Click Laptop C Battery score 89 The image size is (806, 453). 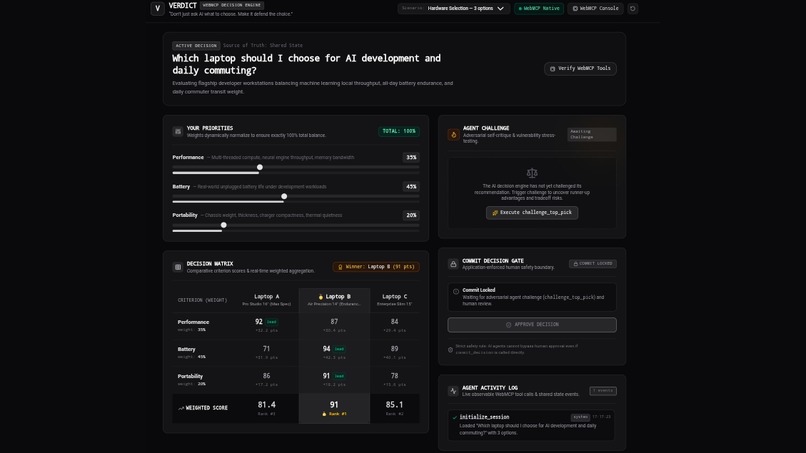pyautogui.click(x=395, y=349)
